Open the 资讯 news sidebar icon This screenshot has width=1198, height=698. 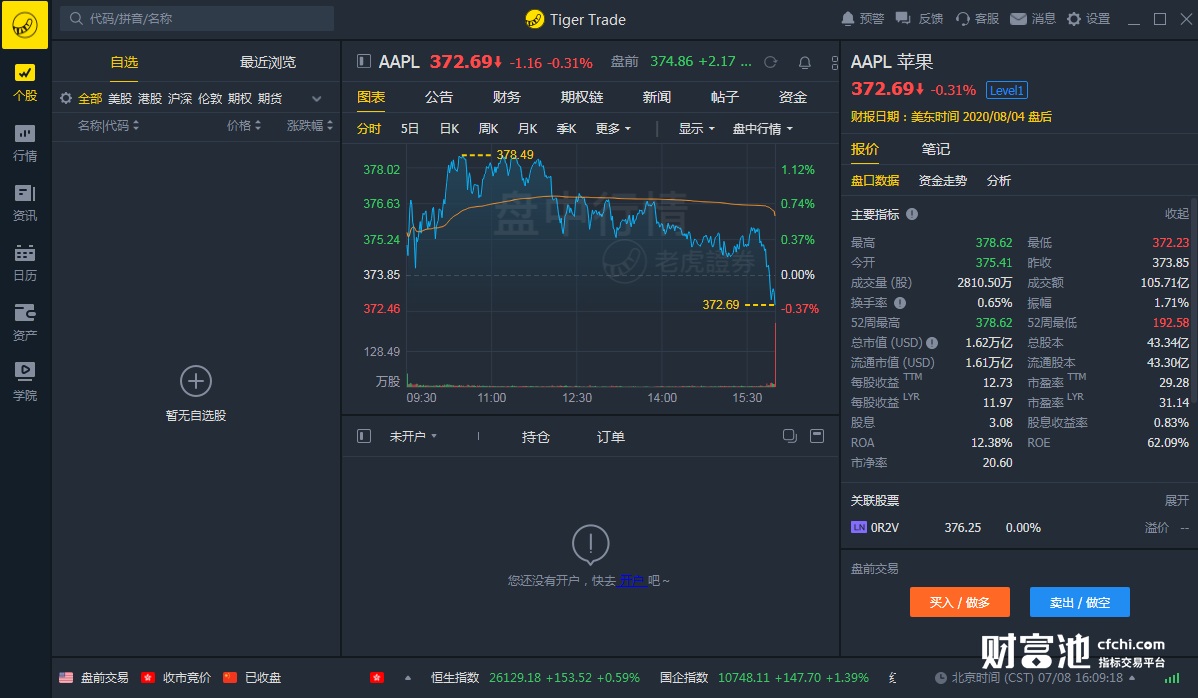[25, 202]
